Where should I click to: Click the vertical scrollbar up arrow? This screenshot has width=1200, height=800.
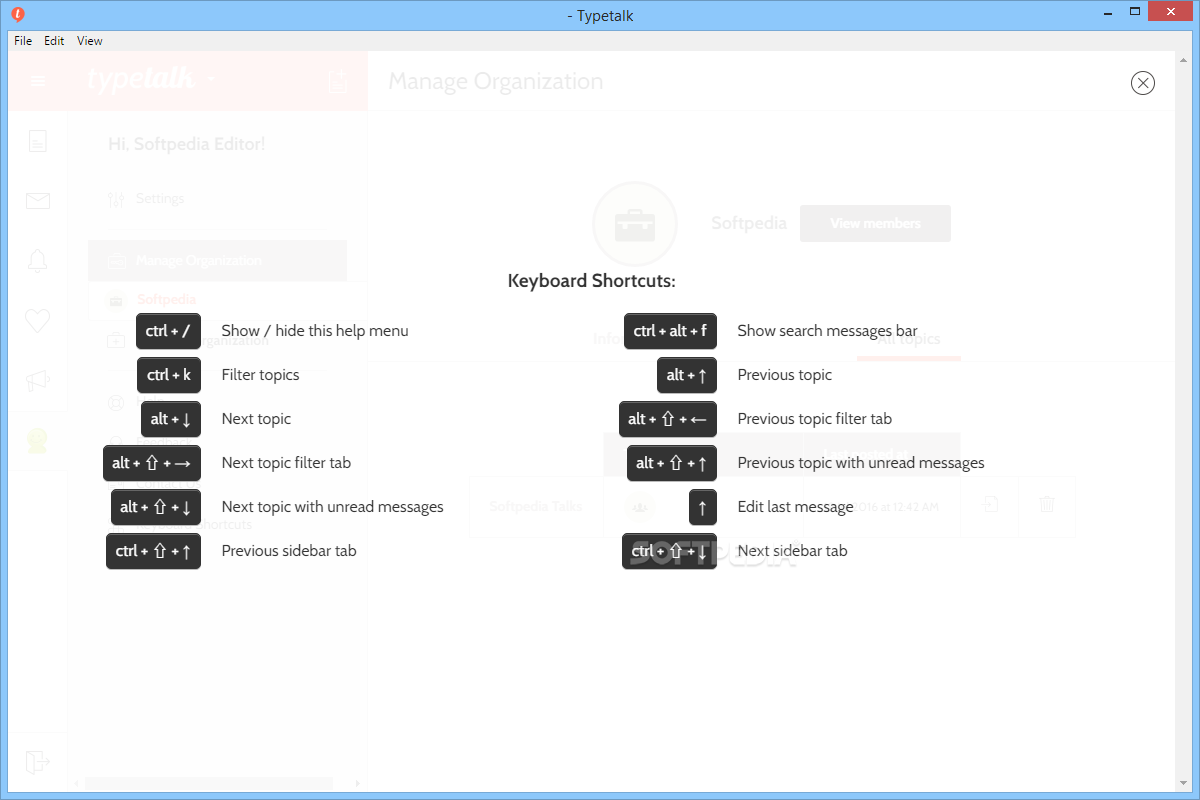(x=1183, y=58)
